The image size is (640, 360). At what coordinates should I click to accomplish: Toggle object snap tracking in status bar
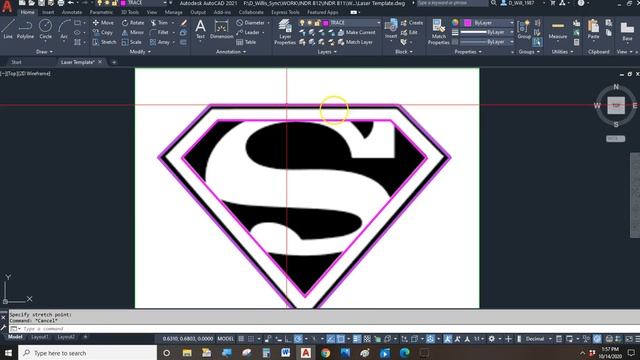331,339
